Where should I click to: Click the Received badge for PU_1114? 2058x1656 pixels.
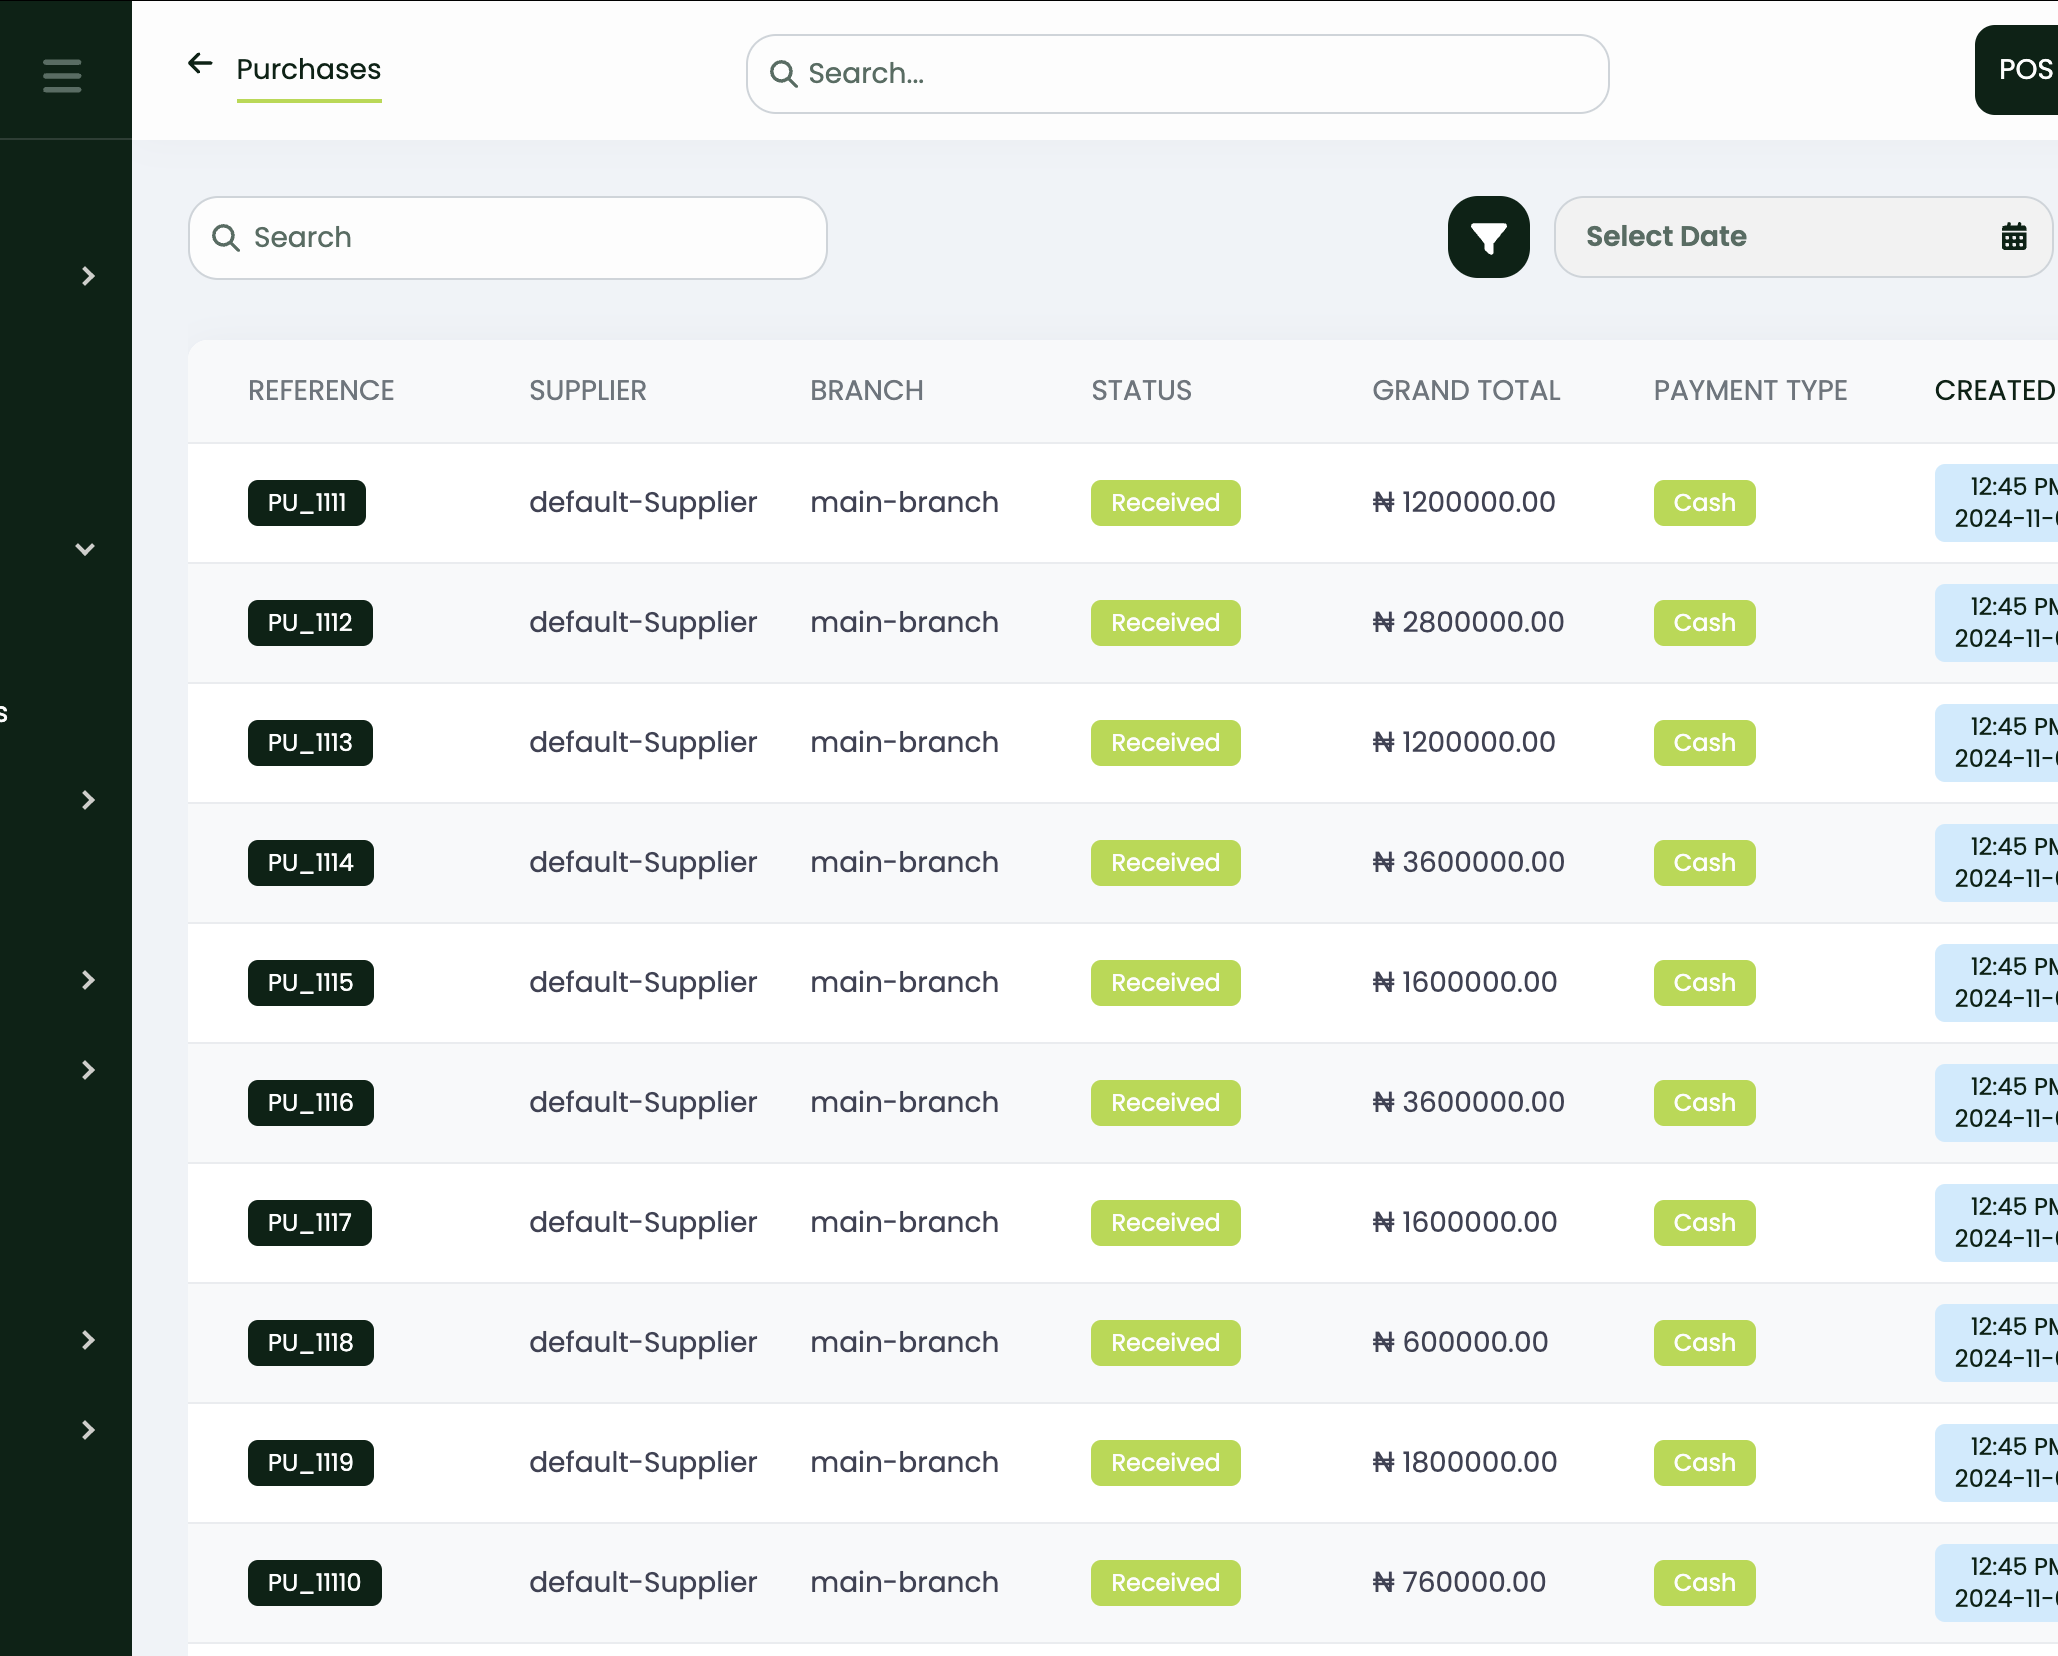point(1165,862)
